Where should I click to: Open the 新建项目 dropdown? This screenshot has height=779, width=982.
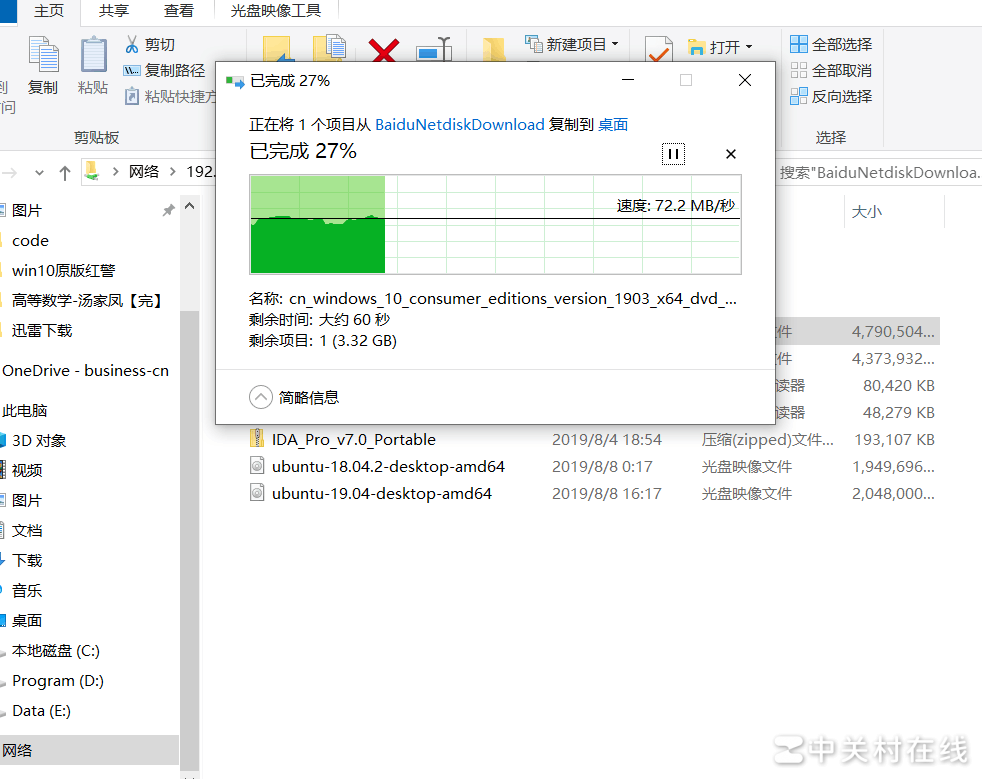(614, 44)
